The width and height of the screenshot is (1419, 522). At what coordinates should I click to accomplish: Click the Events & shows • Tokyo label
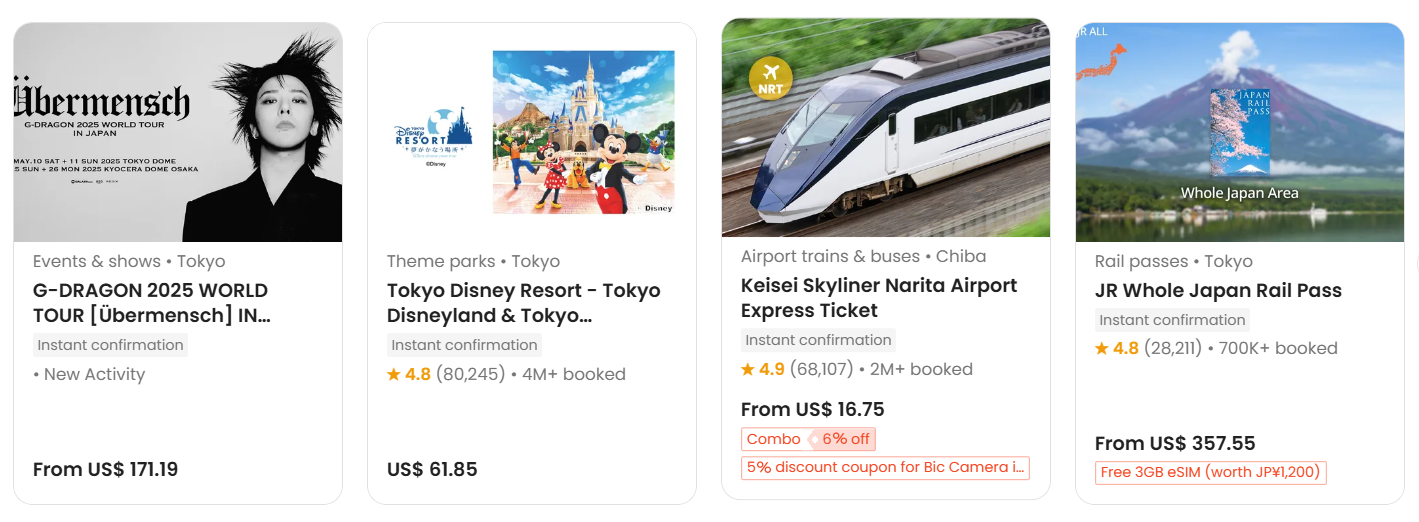[x=129, y=261]
